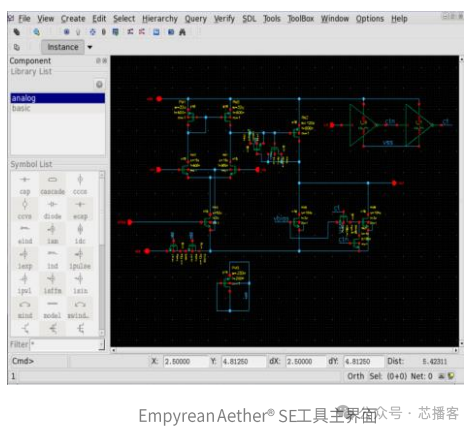The width and height of the screenshot is (474, 432).
Task: Click the dX value field
Action: tap(306, 362)
